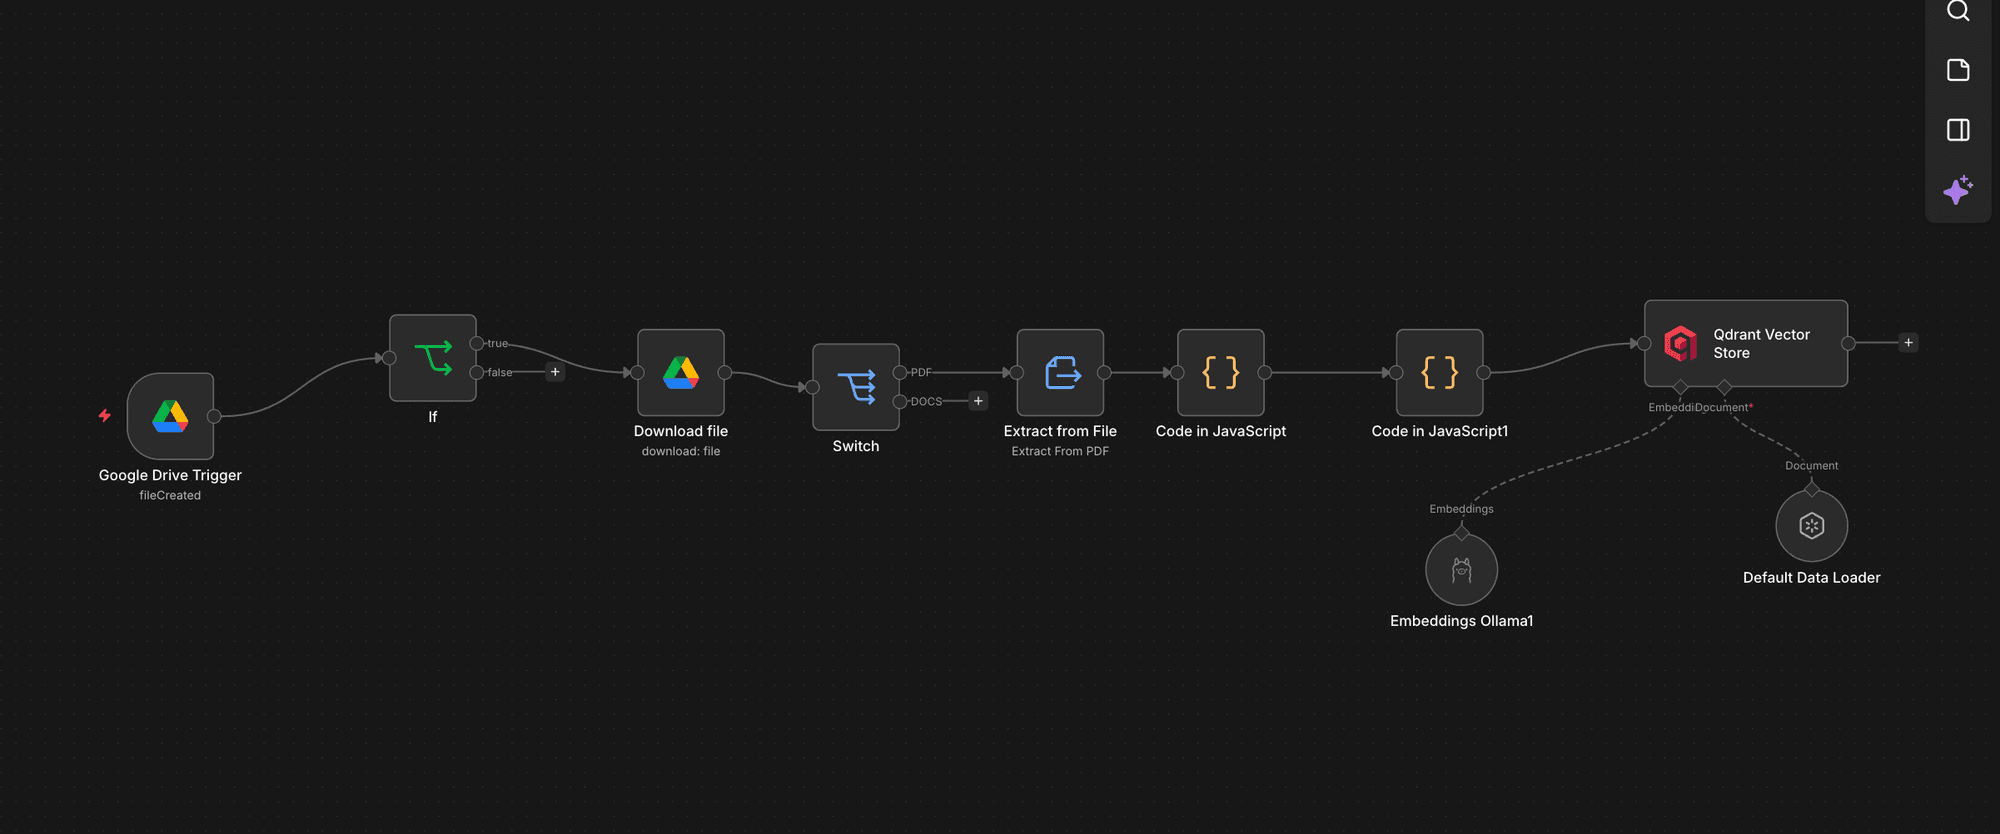This screenshot has height=834, width=2000.
Task: Open the Code in JavaScript1 node
Action: tap(1440, 372)
